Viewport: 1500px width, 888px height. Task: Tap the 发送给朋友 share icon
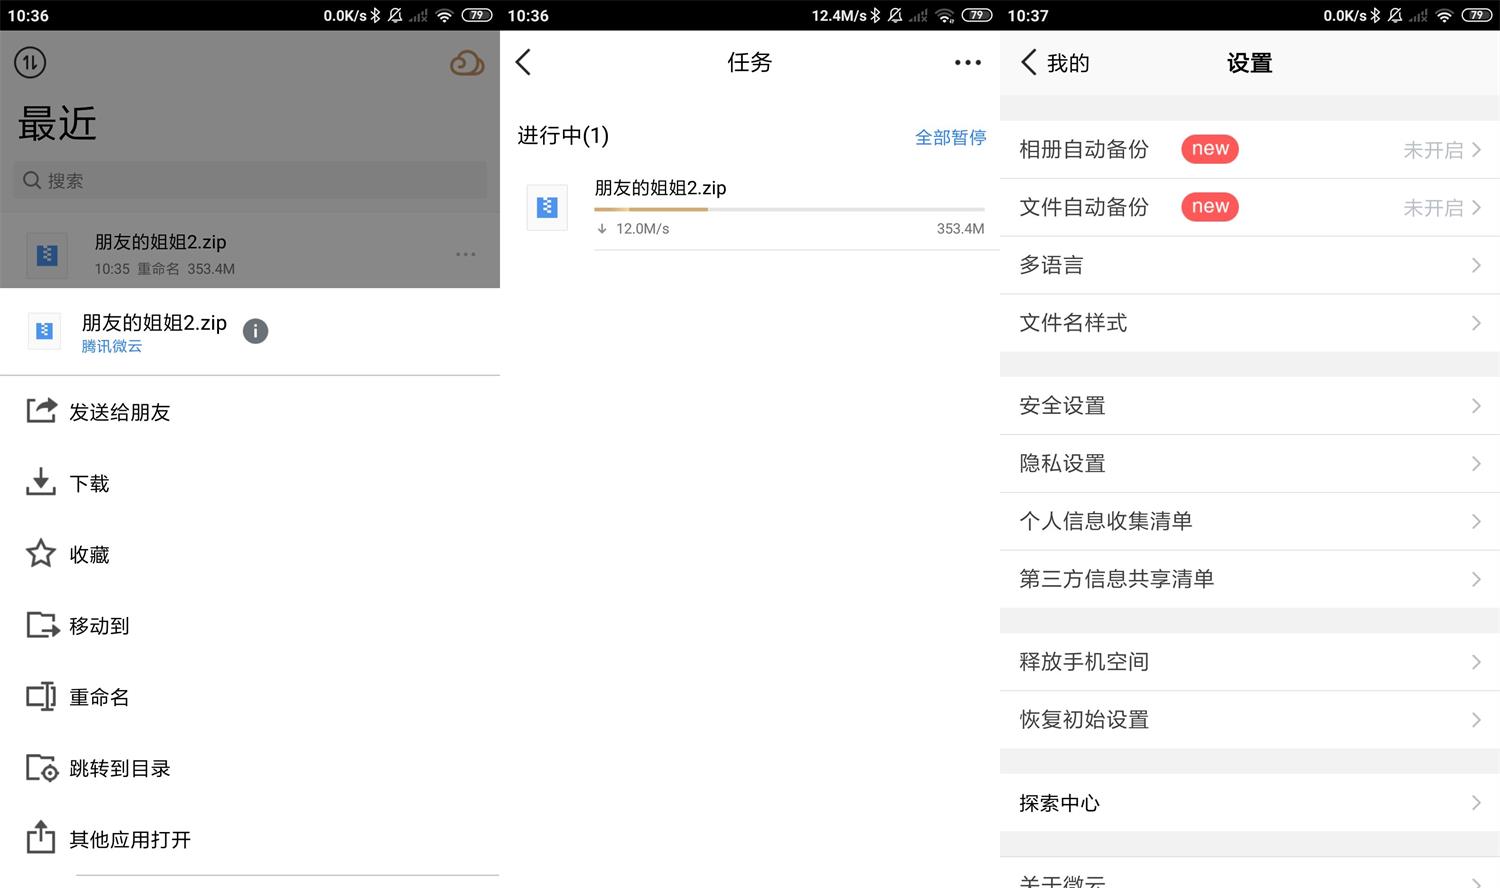click(40, 411)
